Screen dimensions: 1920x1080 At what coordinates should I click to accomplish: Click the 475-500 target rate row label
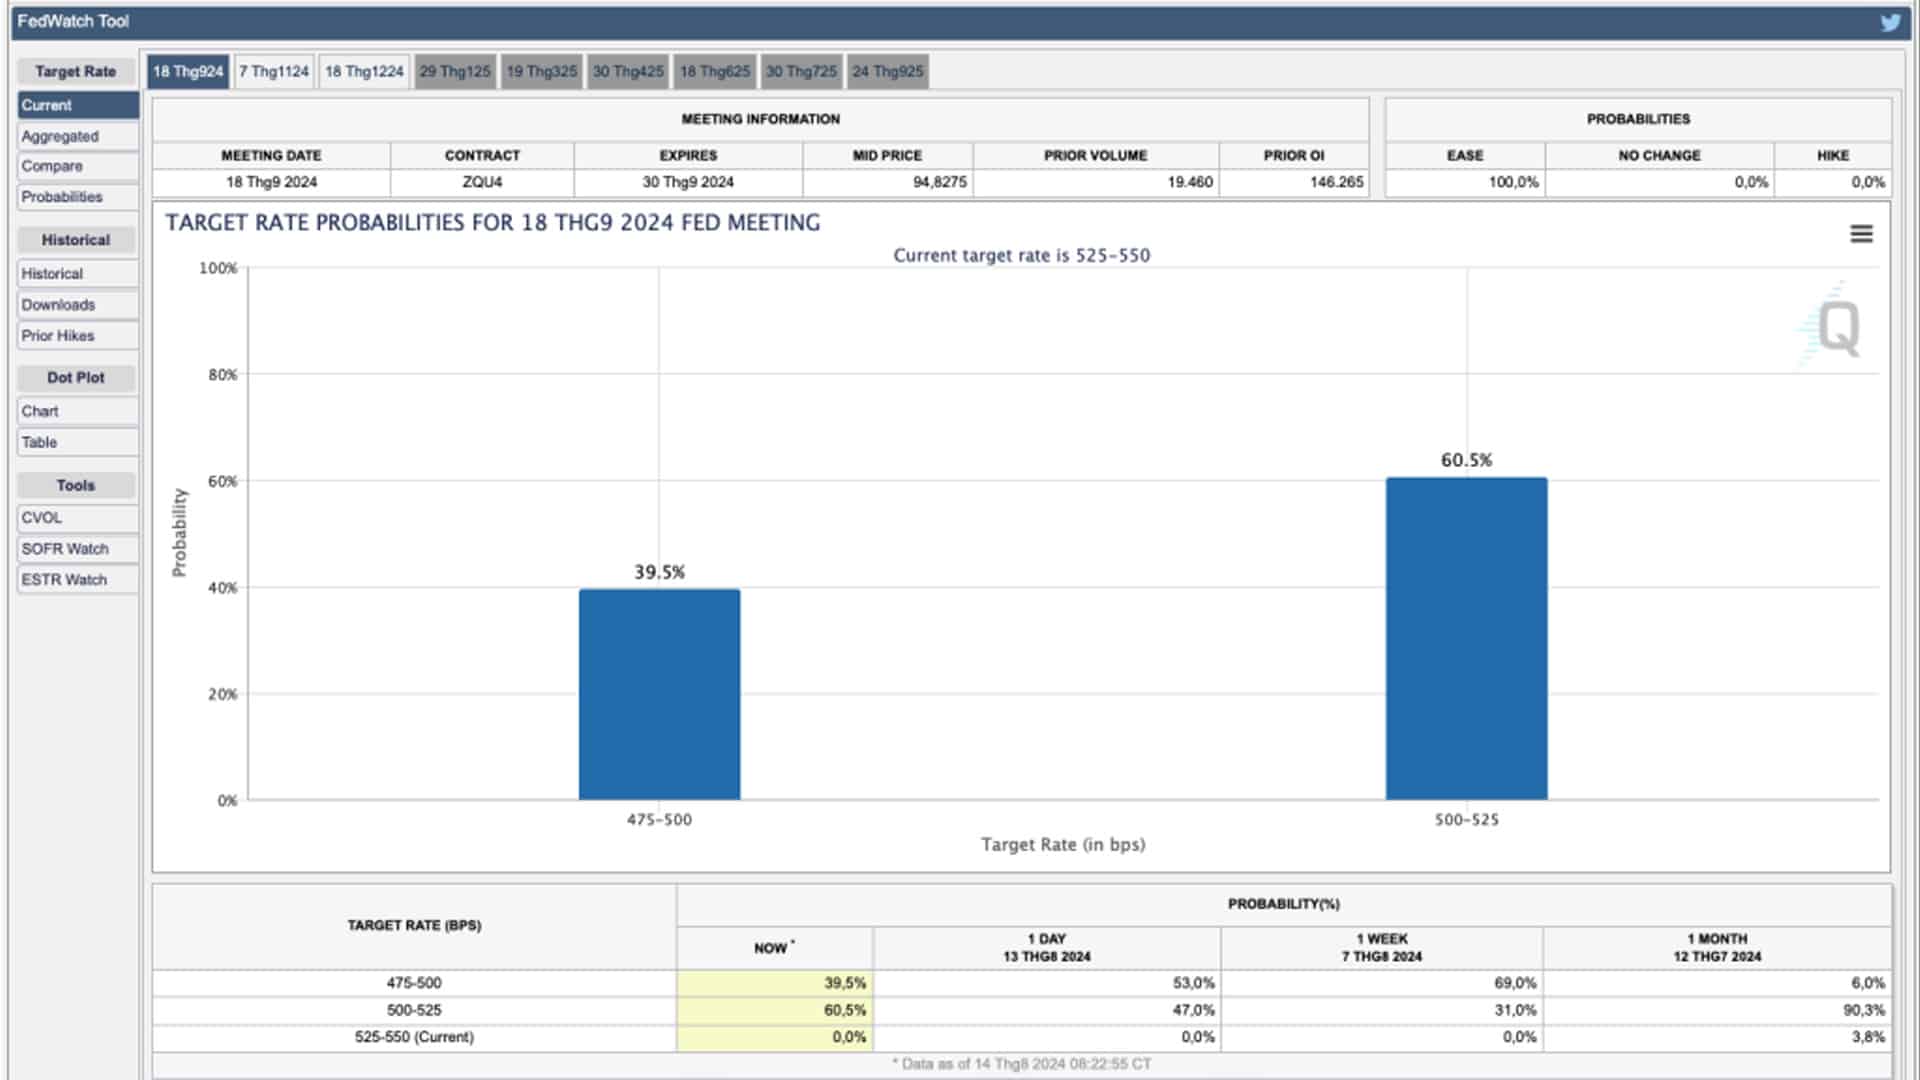[414, 983]
